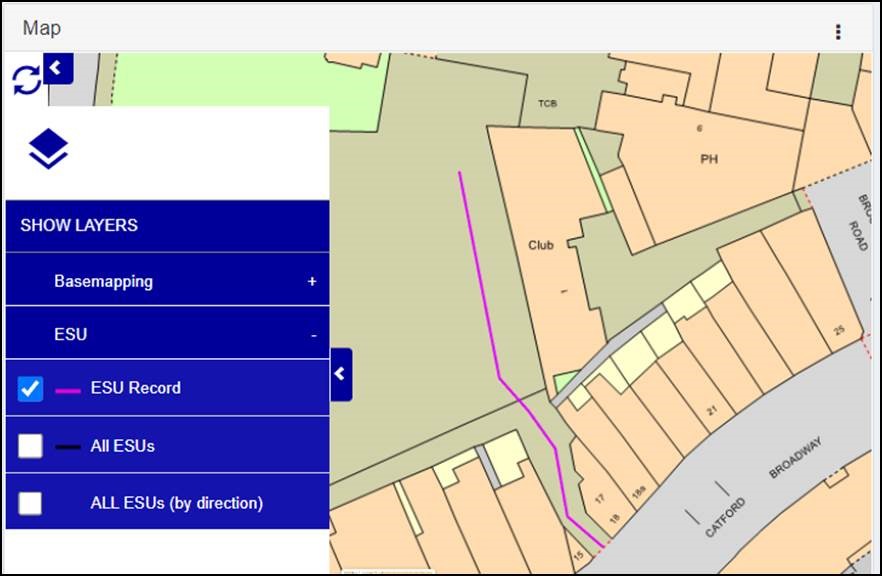This screenshot has width=882, height=576.
Task: Click the CATFORD road label on map
Action: (725, 518)
